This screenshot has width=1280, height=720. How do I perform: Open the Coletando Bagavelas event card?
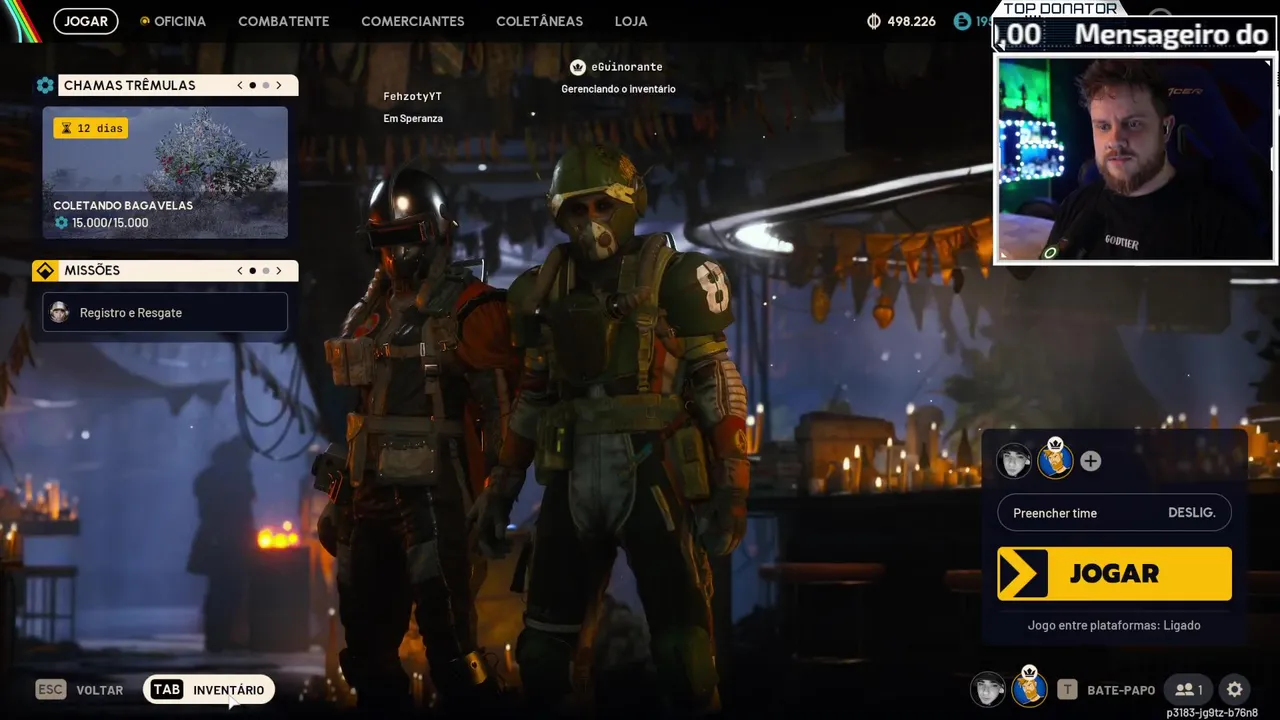165,173
